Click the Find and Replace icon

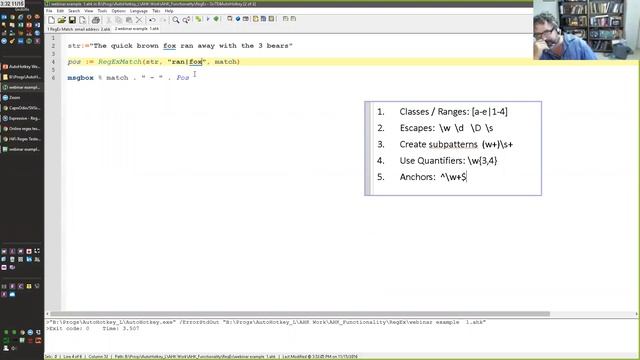tap(186, 20)
